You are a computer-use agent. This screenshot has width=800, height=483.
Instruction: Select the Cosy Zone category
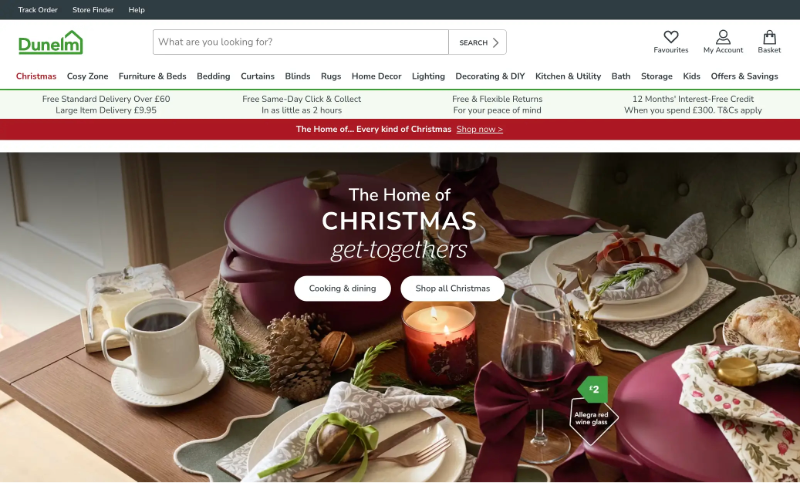(x=87, y=76)
